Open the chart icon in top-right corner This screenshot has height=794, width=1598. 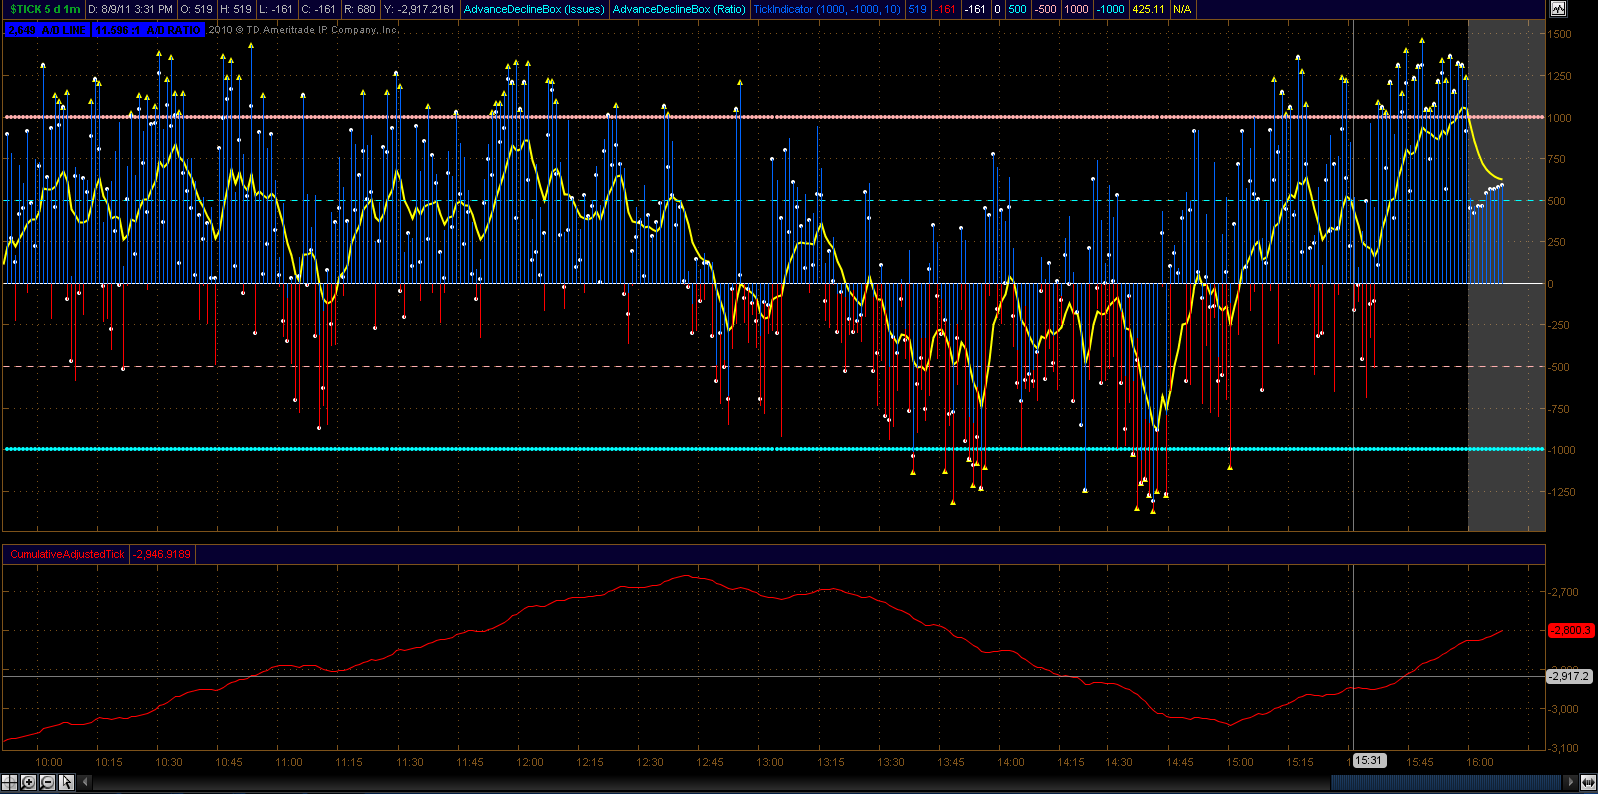[1558, 9]
